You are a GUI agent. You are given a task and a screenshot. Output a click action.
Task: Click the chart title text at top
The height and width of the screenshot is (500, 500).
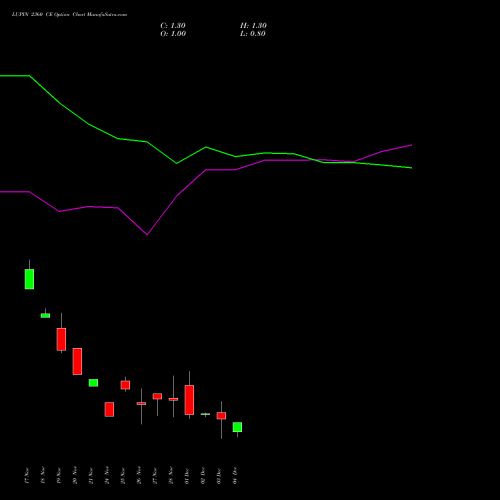69,15
